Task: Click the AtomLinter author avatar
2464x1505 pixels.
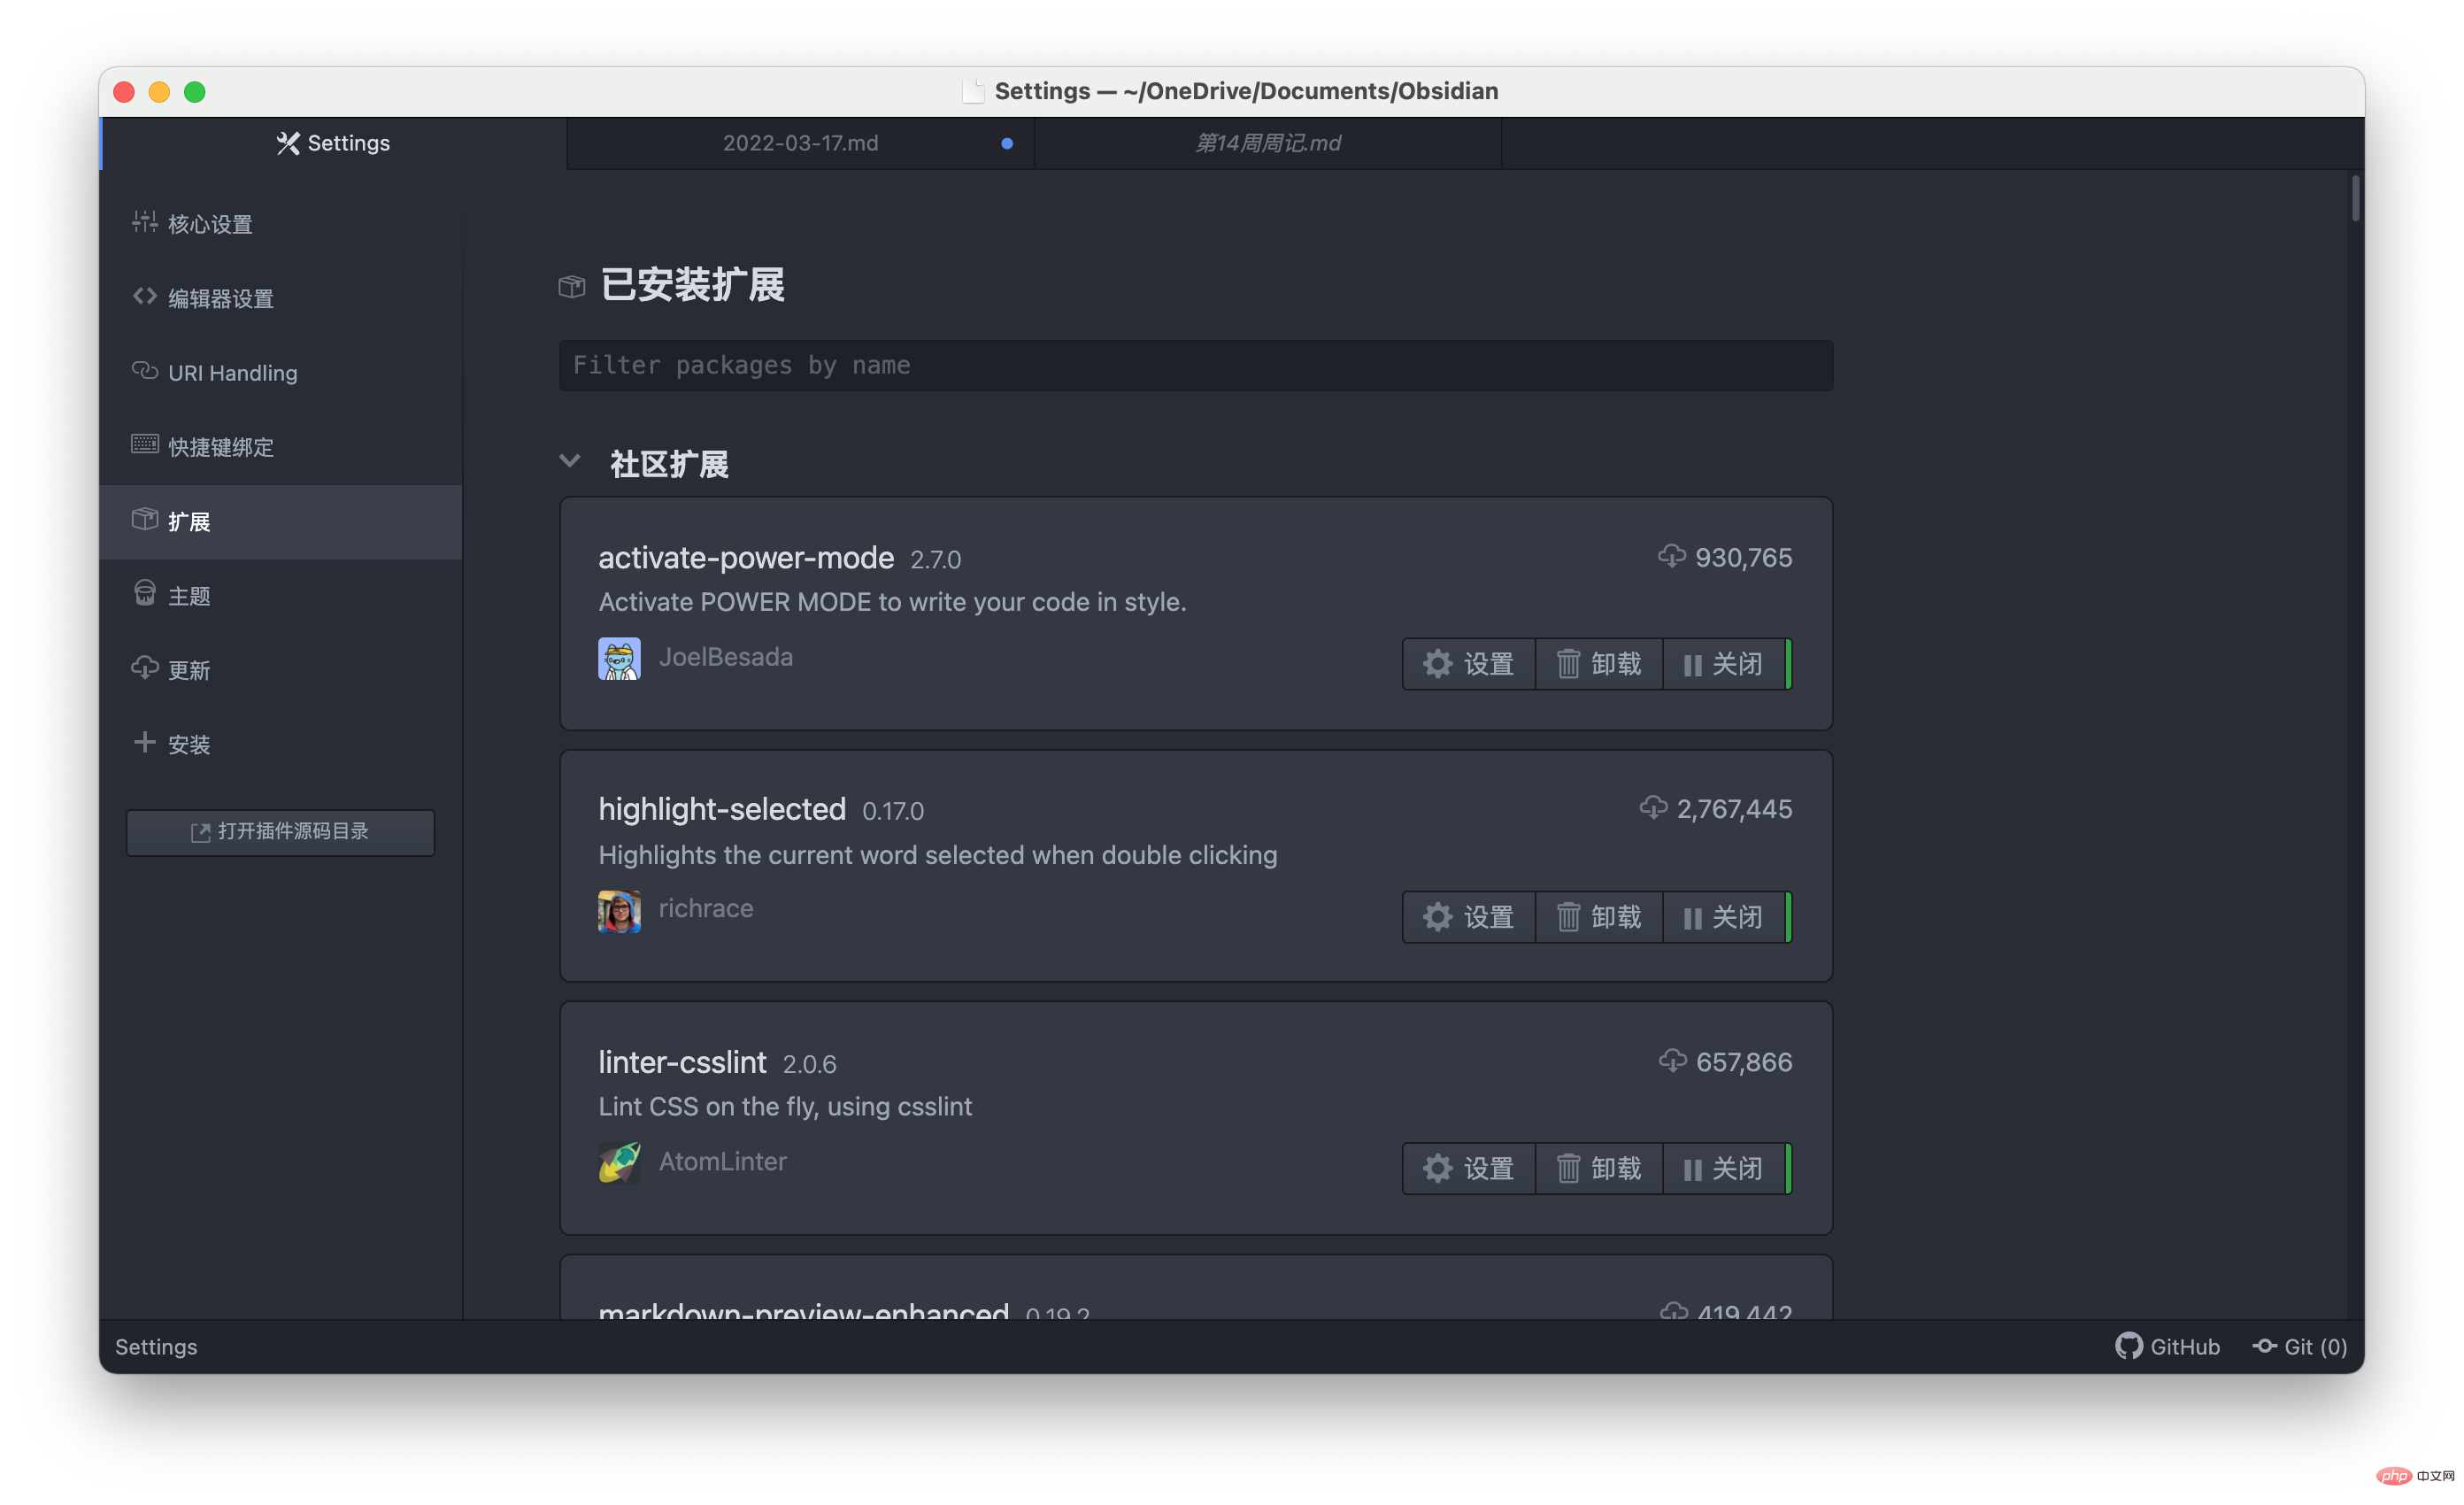Action: pos(619,1162)
